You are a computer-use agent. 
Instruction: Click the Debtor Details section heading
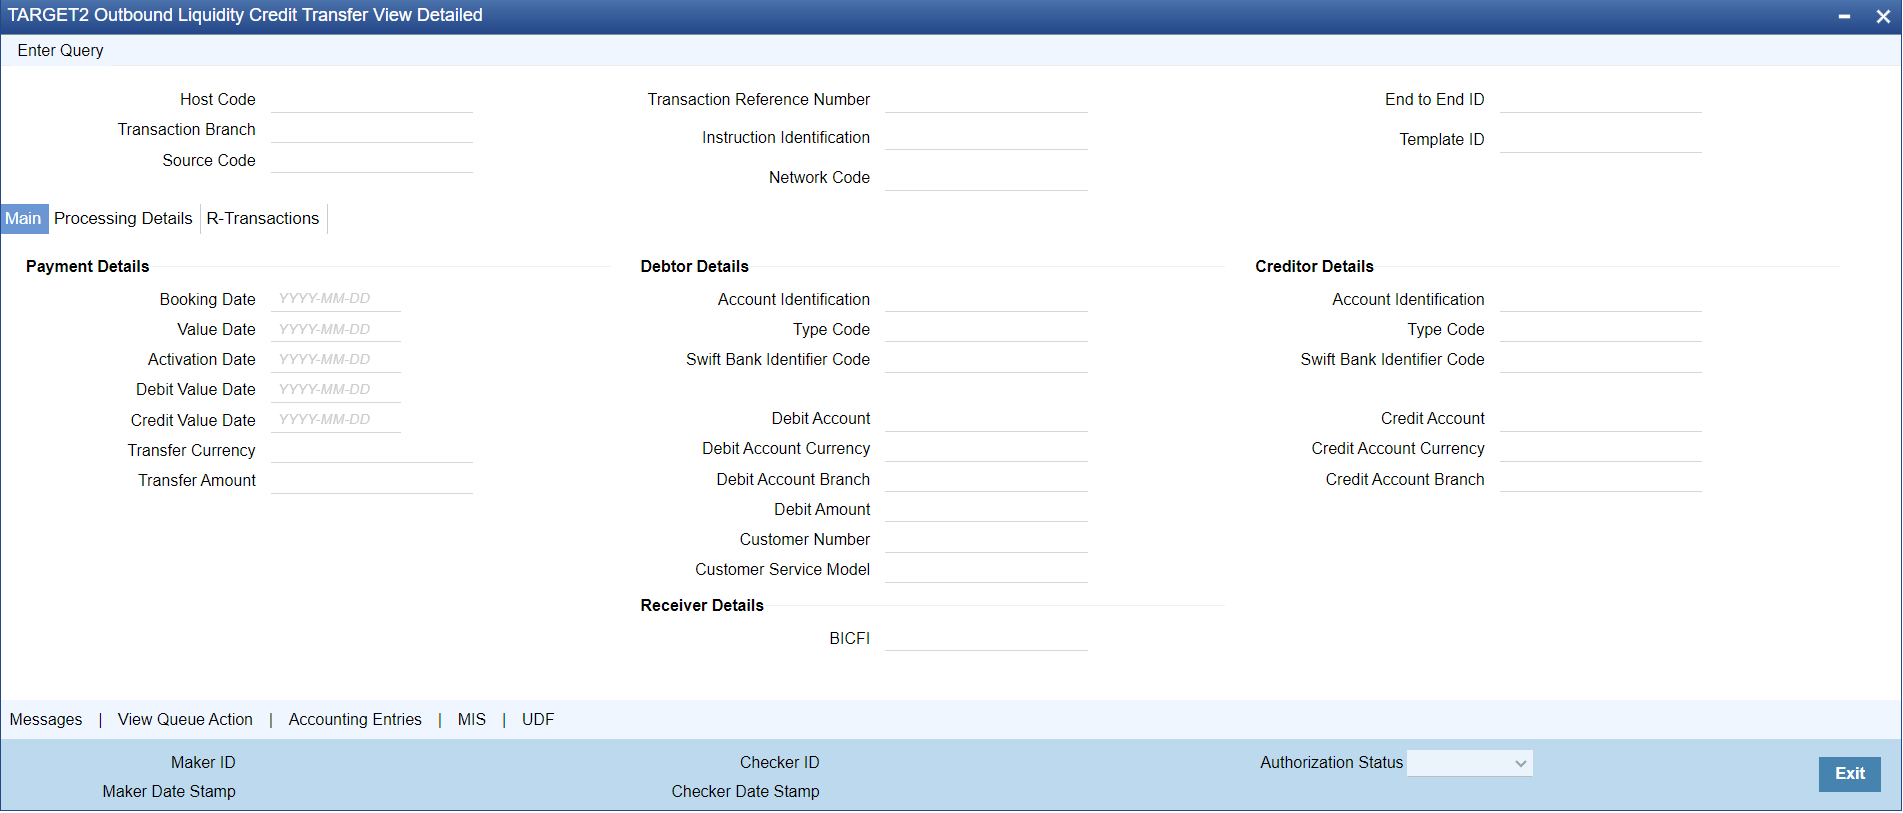point(694,266)
